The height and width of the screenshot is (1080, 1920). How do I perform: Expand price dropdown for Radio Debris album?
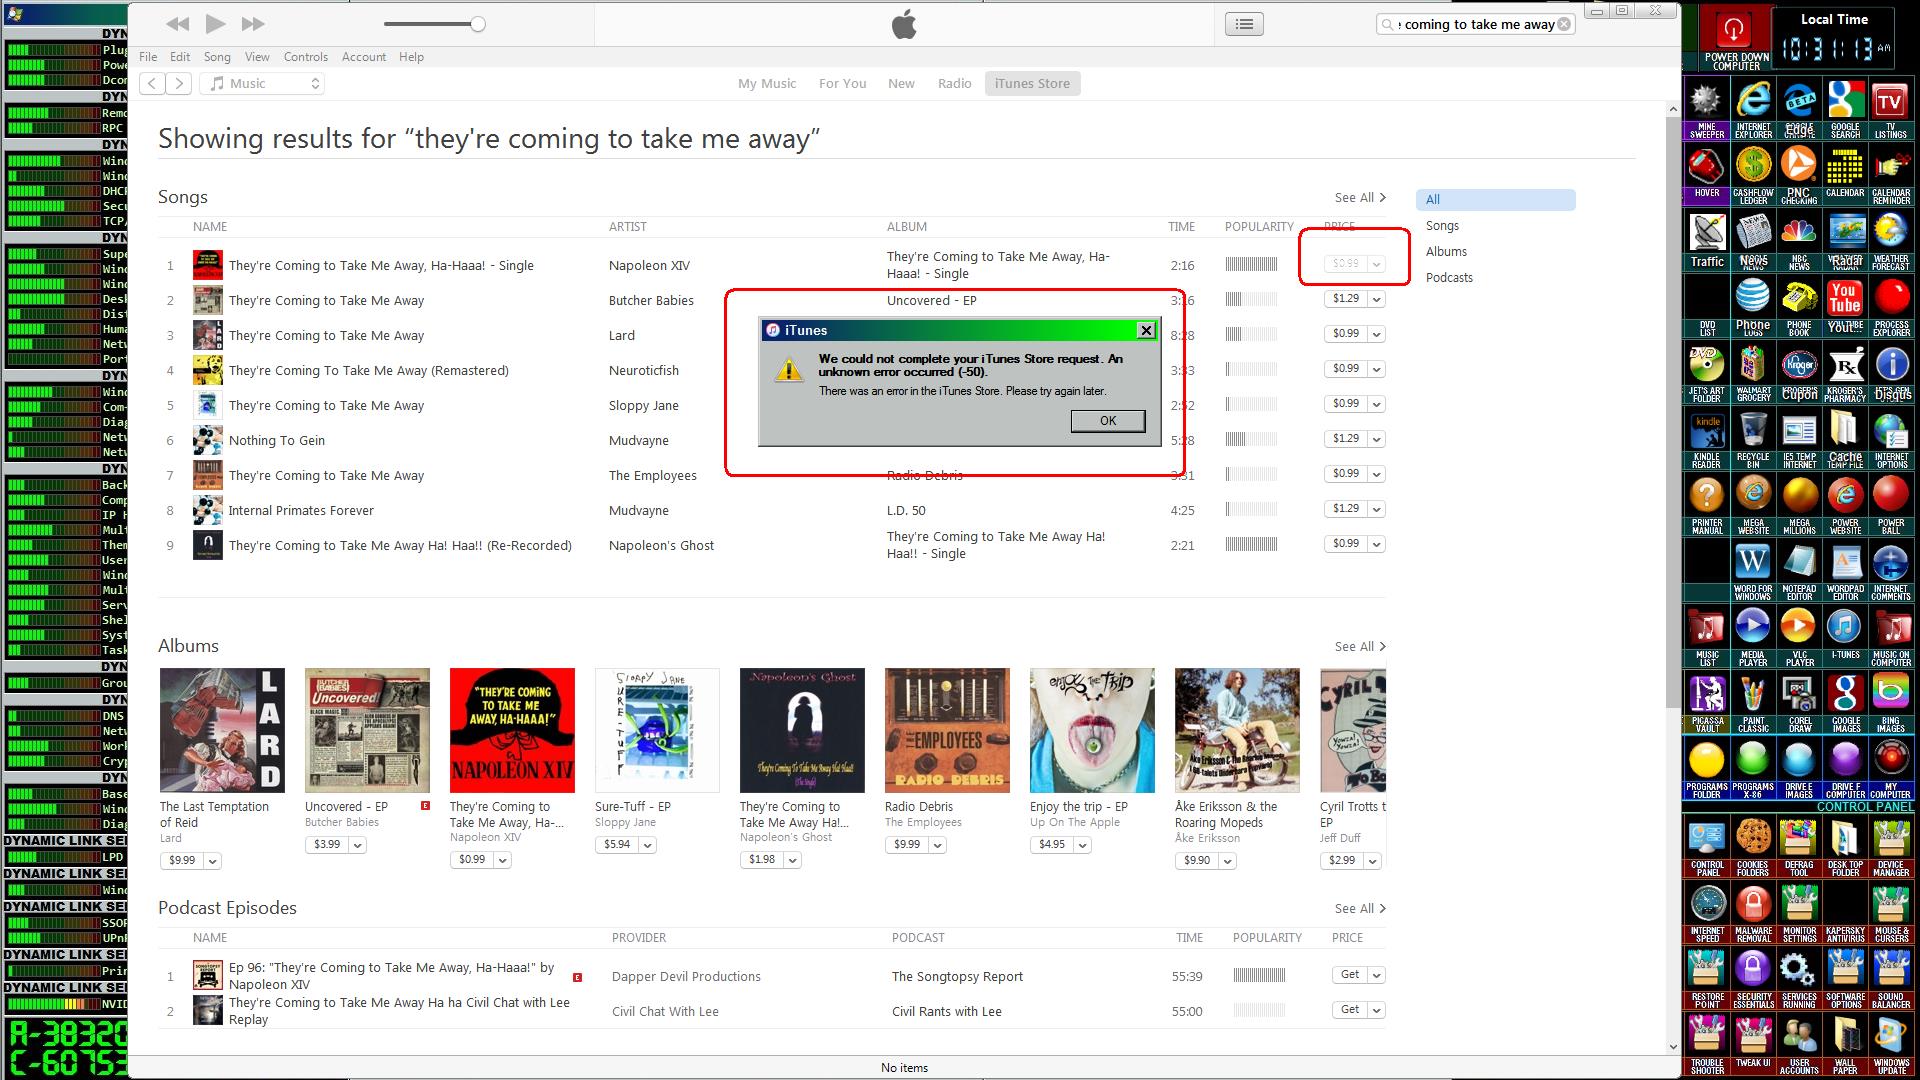click(938, 846)
